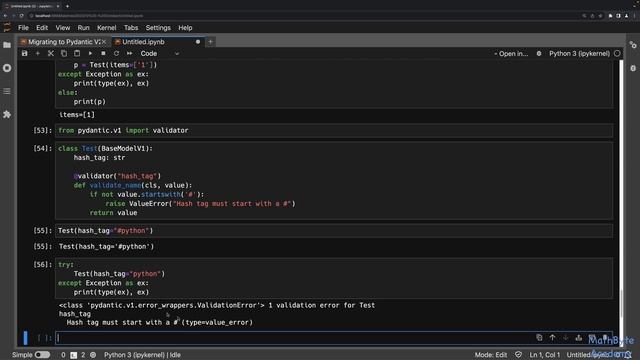This screenshot has width=640, height=360.
Task: Open the Run menu
Action: pyautogui.click(x=83, y=28)
